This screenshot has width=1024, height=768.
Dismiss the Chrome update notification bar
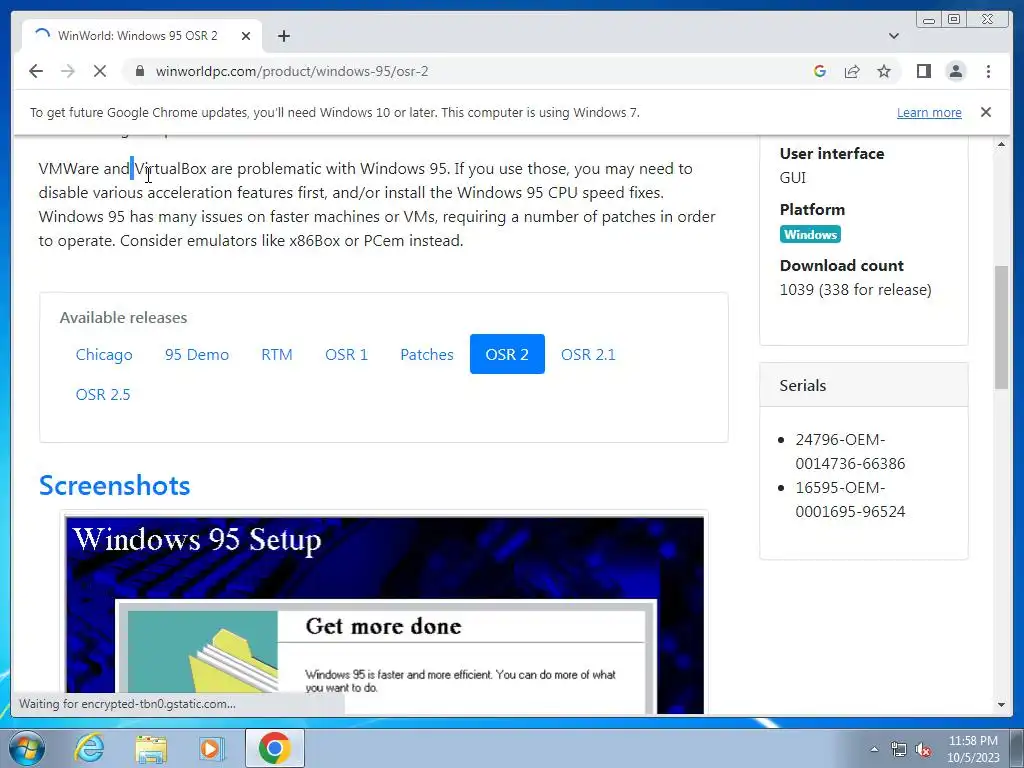(x=985, y=112)
